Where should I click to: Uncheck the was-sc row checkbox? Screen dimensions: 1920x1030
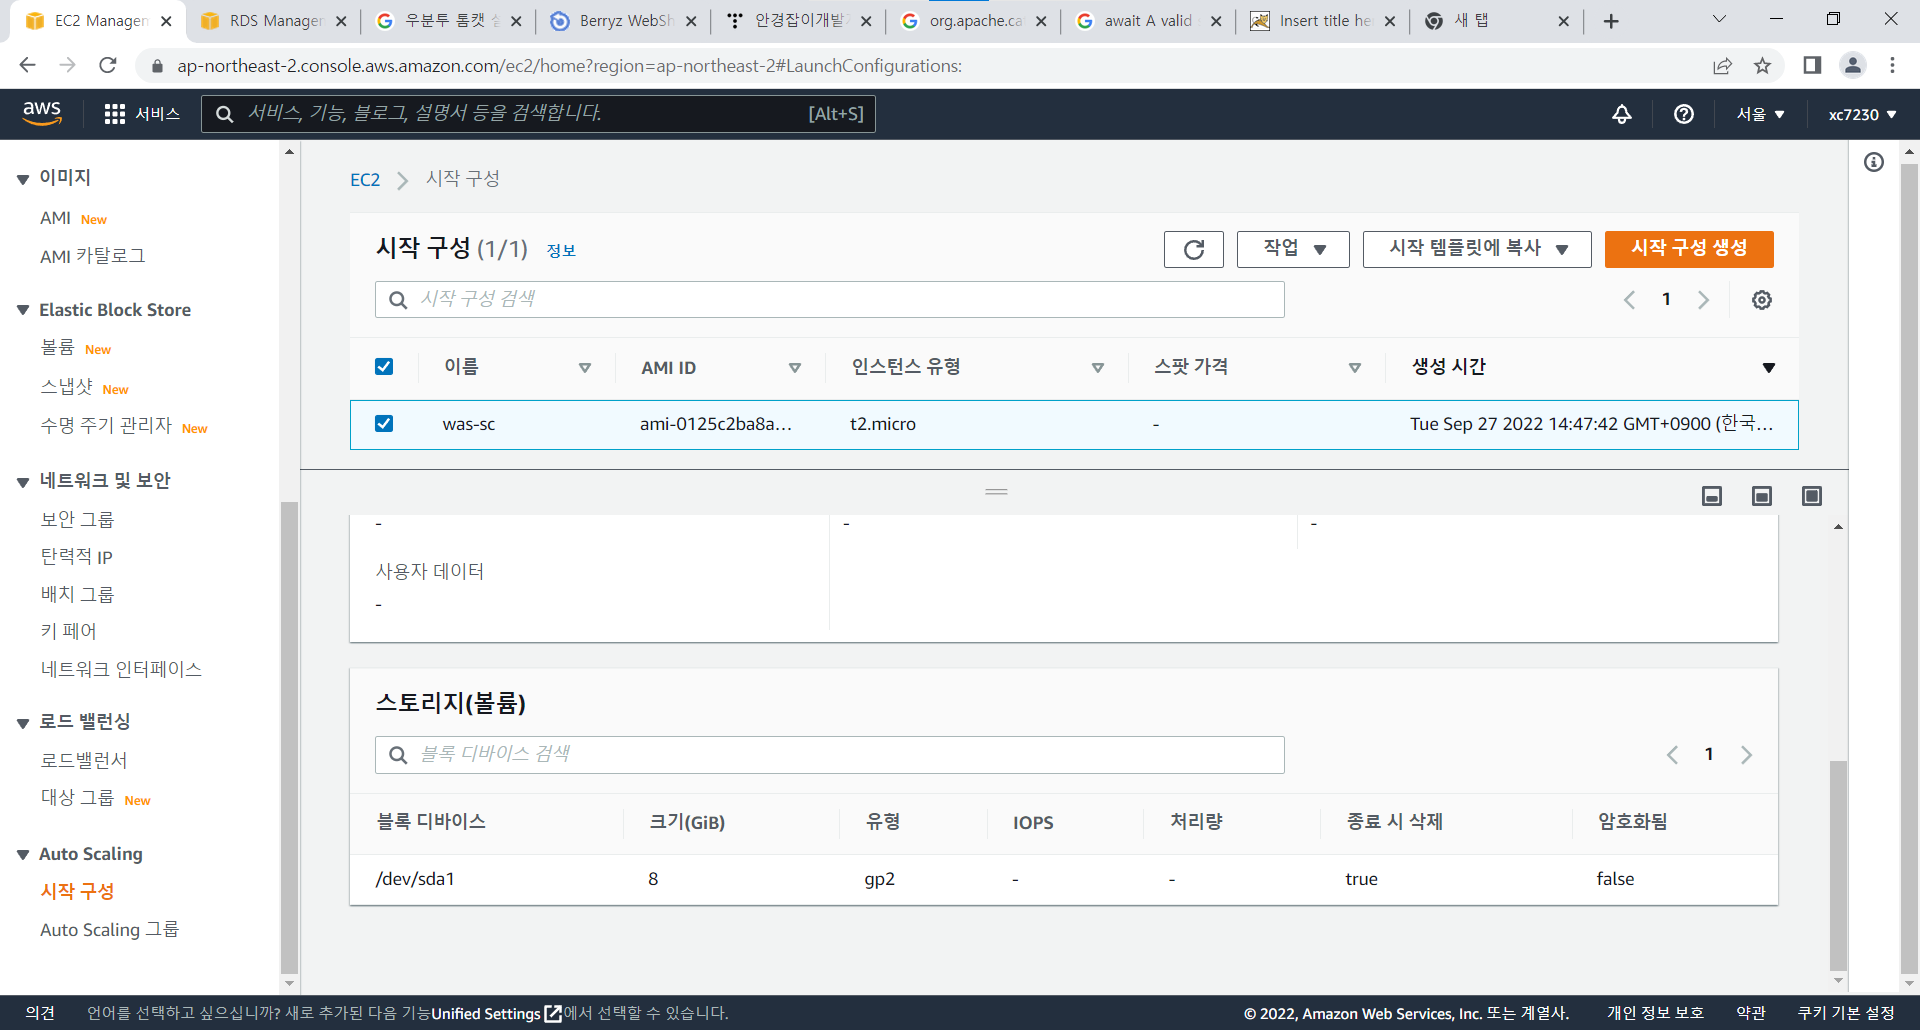pyautogui.click(x=384, y=424)
